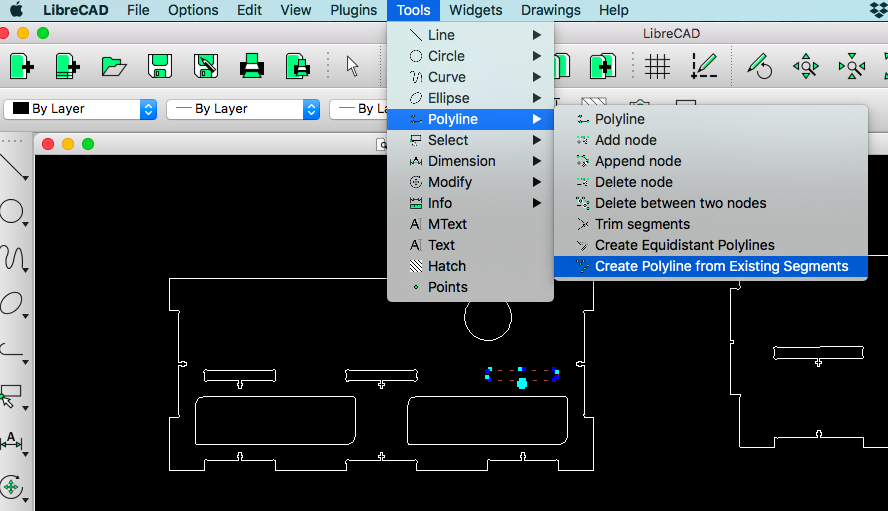Click the cyan node on selected segment
This screenshot has height=511, width=888.
pyautogui.click(x=522, y=384)
